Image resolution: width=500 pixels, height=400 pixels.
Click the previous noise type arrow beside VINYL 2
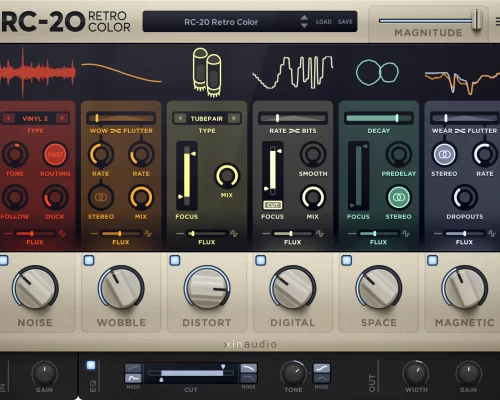point(8,118)
